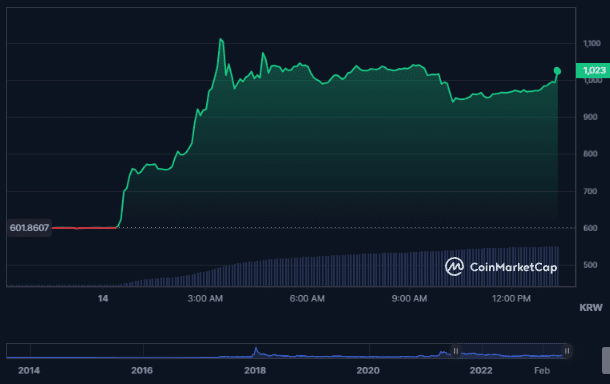Screen dimensions: 610x384
Task: Click 2018 on the navigator timeline
Action: [255, 370]
